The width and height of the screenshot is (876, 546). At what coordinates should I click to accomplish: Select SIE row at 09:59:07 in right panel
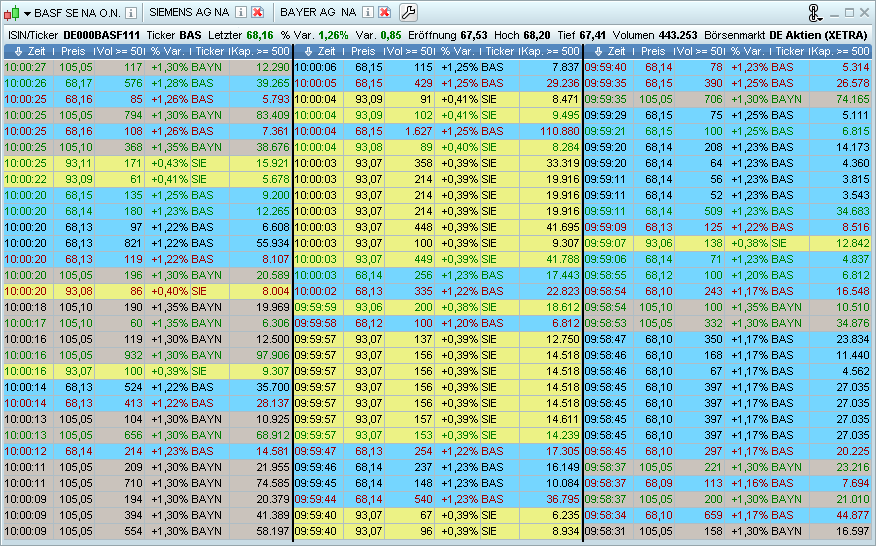[727, 243]
